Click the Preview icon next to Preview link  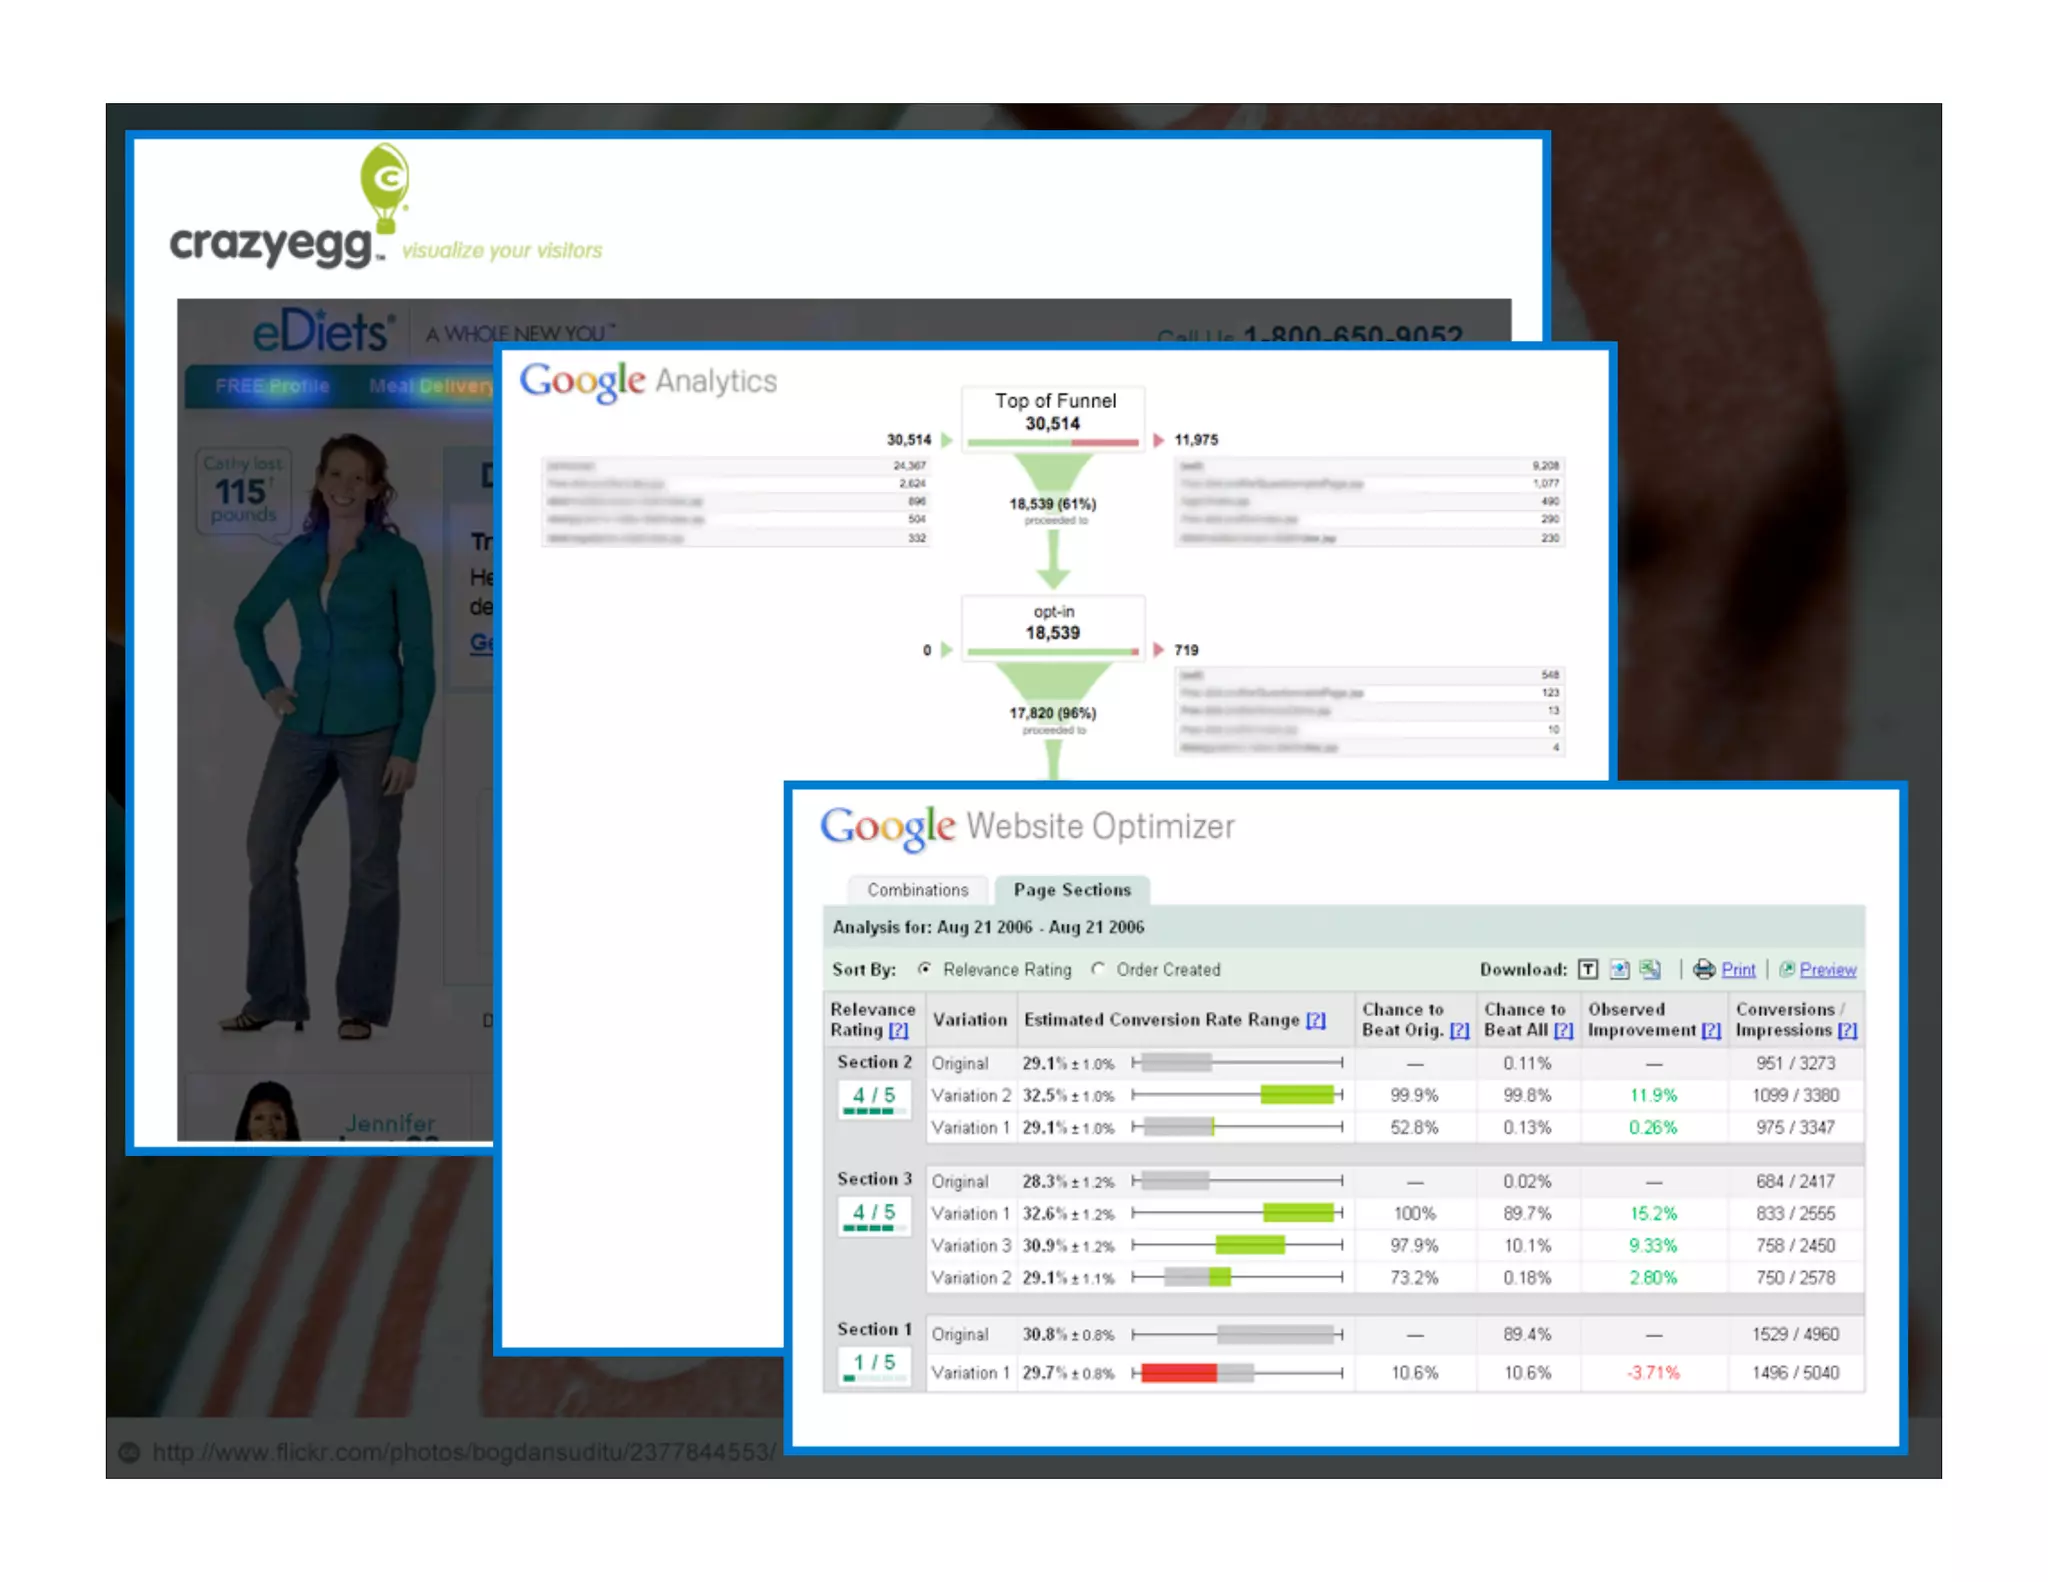pyautogui.click(x=1787, y=969)
